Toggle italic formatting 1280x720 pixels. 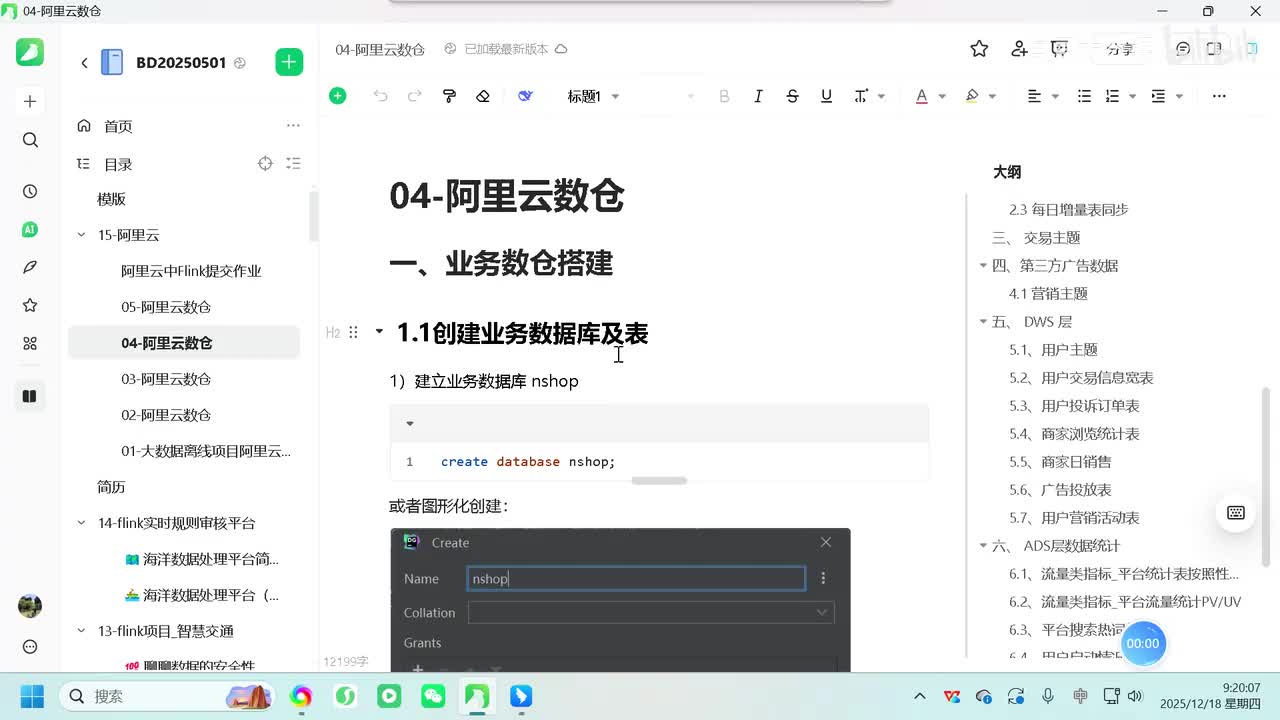(x=758, y=96)
